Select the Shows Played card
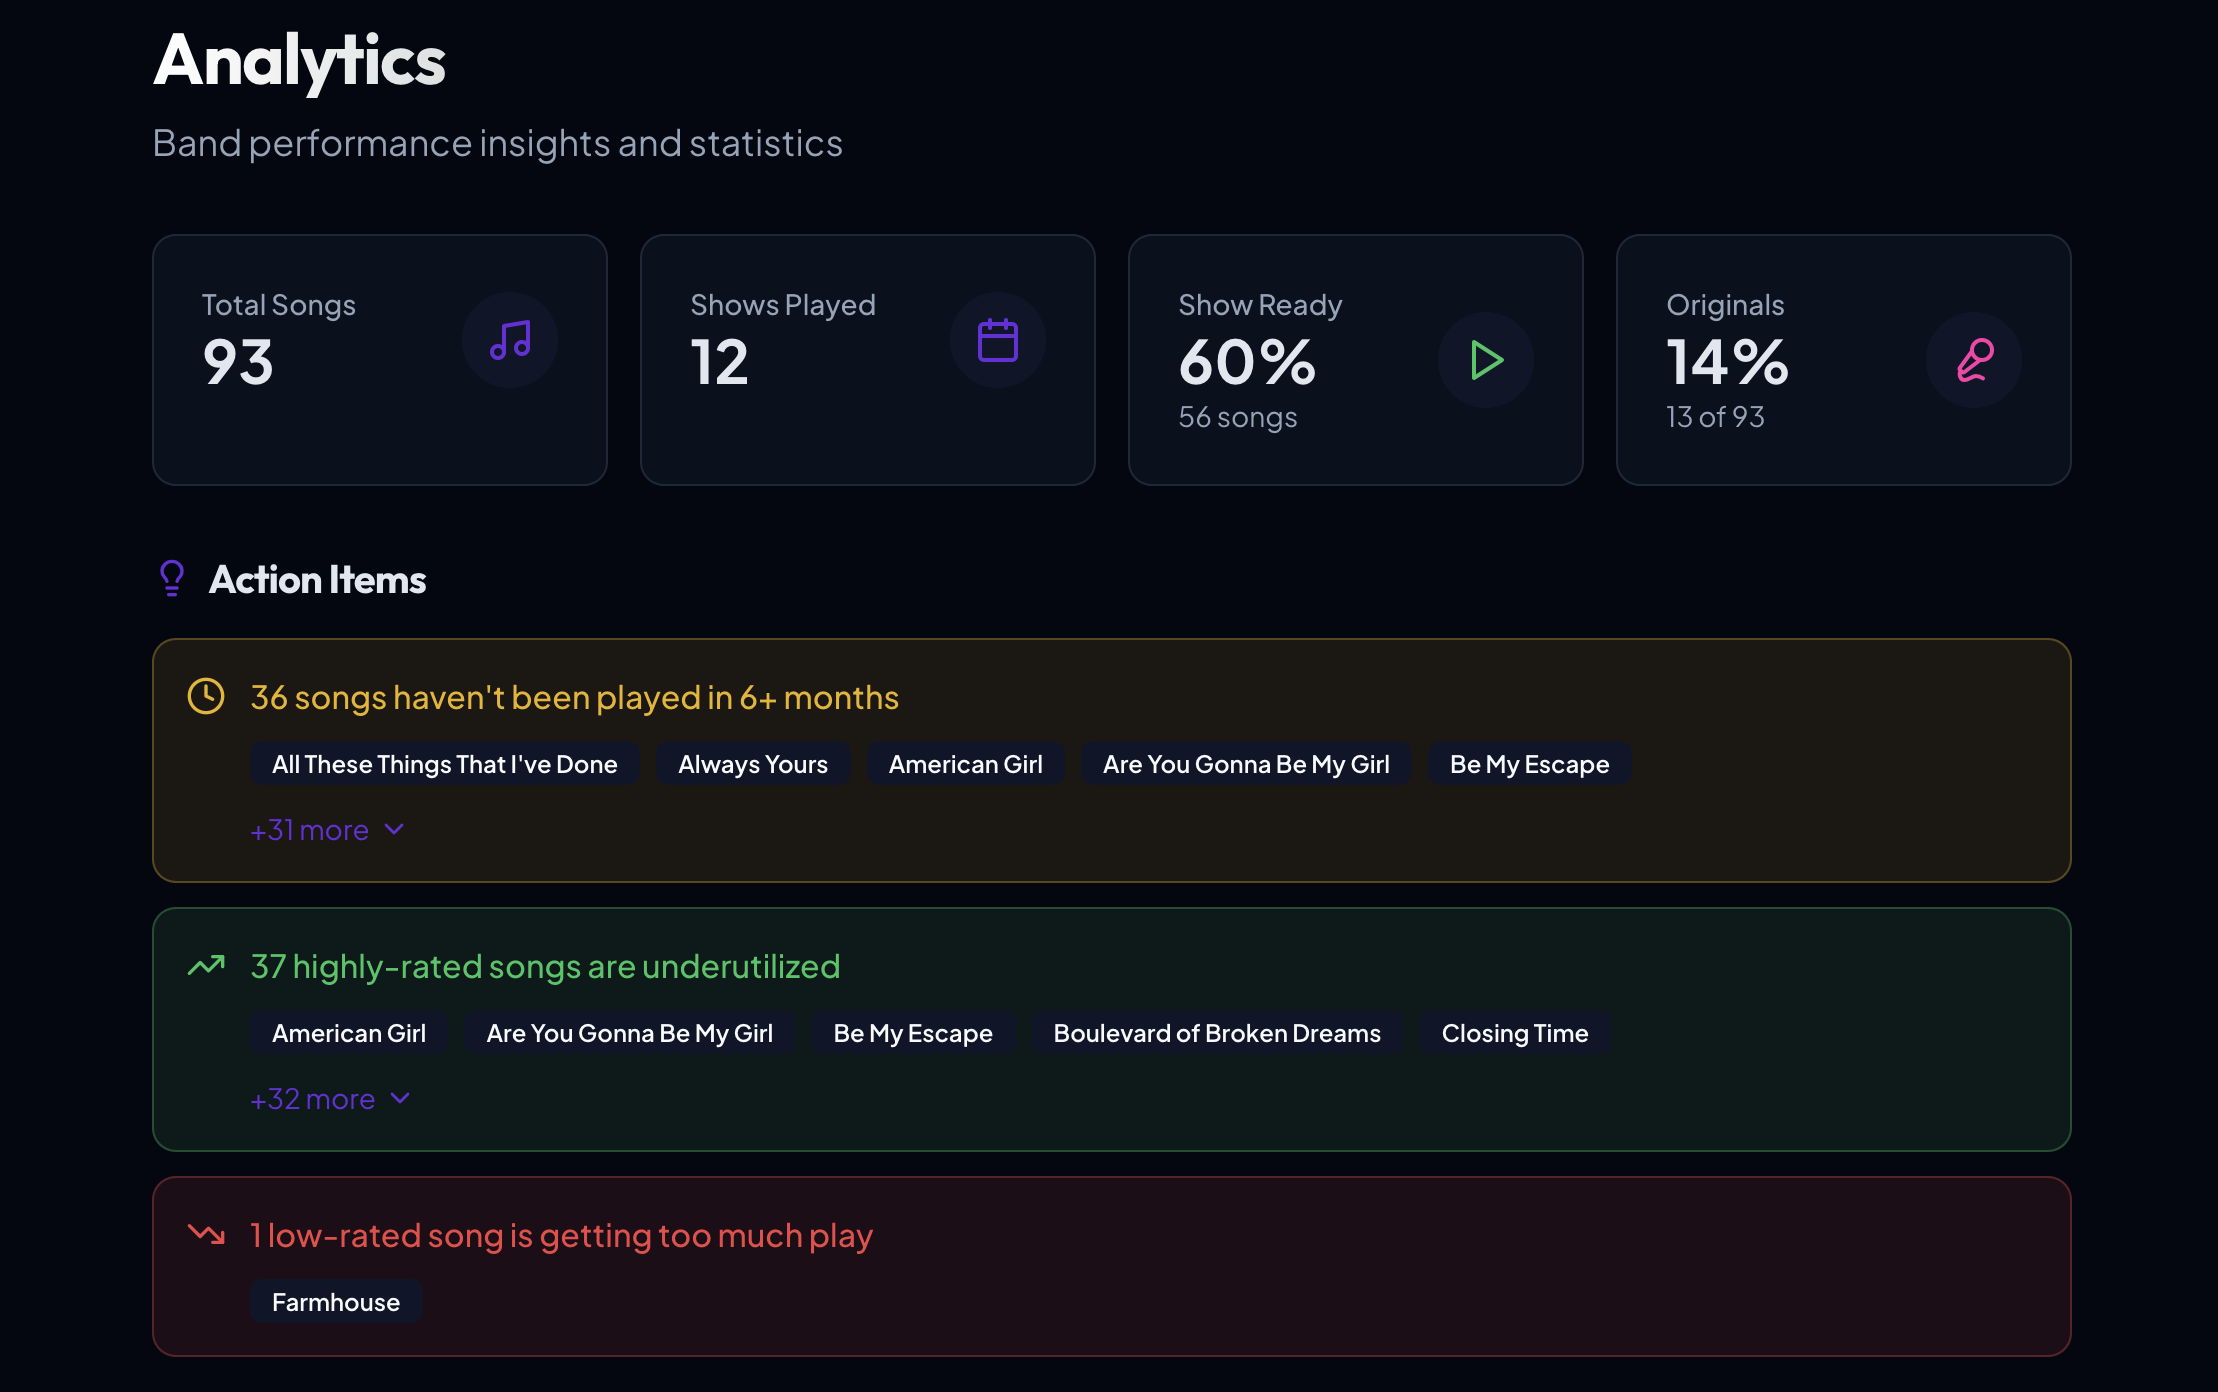 tap(867, 360)
